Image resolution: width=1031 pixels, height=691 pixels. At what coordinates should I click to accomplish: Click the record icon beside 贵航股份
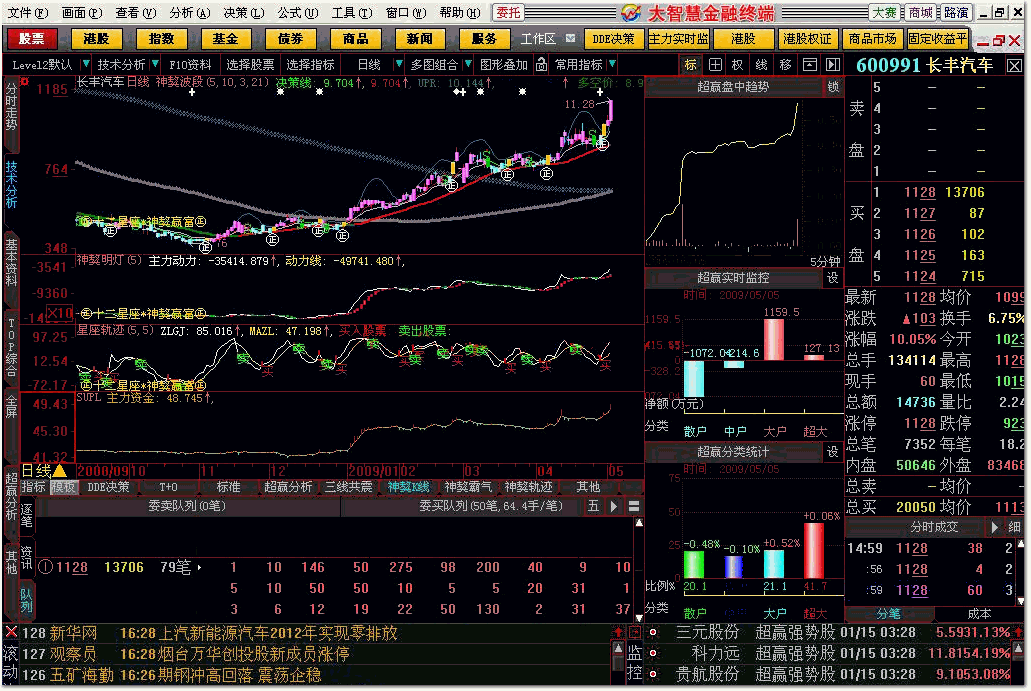pos(653,674)
